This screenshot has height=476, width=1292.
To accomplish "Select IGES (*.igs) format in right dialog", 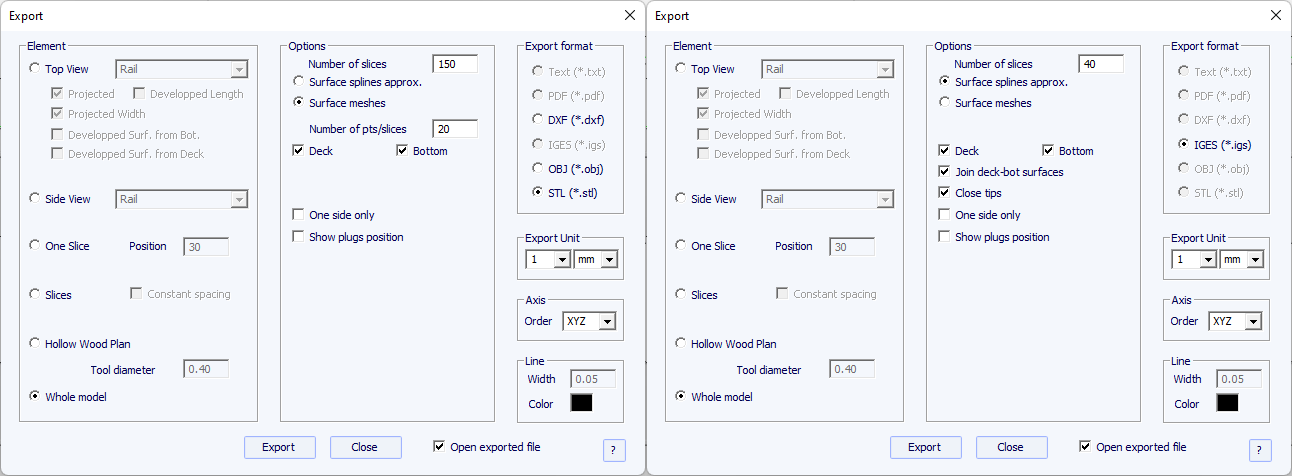I will pyautogui.click(x=1186, y=144).
